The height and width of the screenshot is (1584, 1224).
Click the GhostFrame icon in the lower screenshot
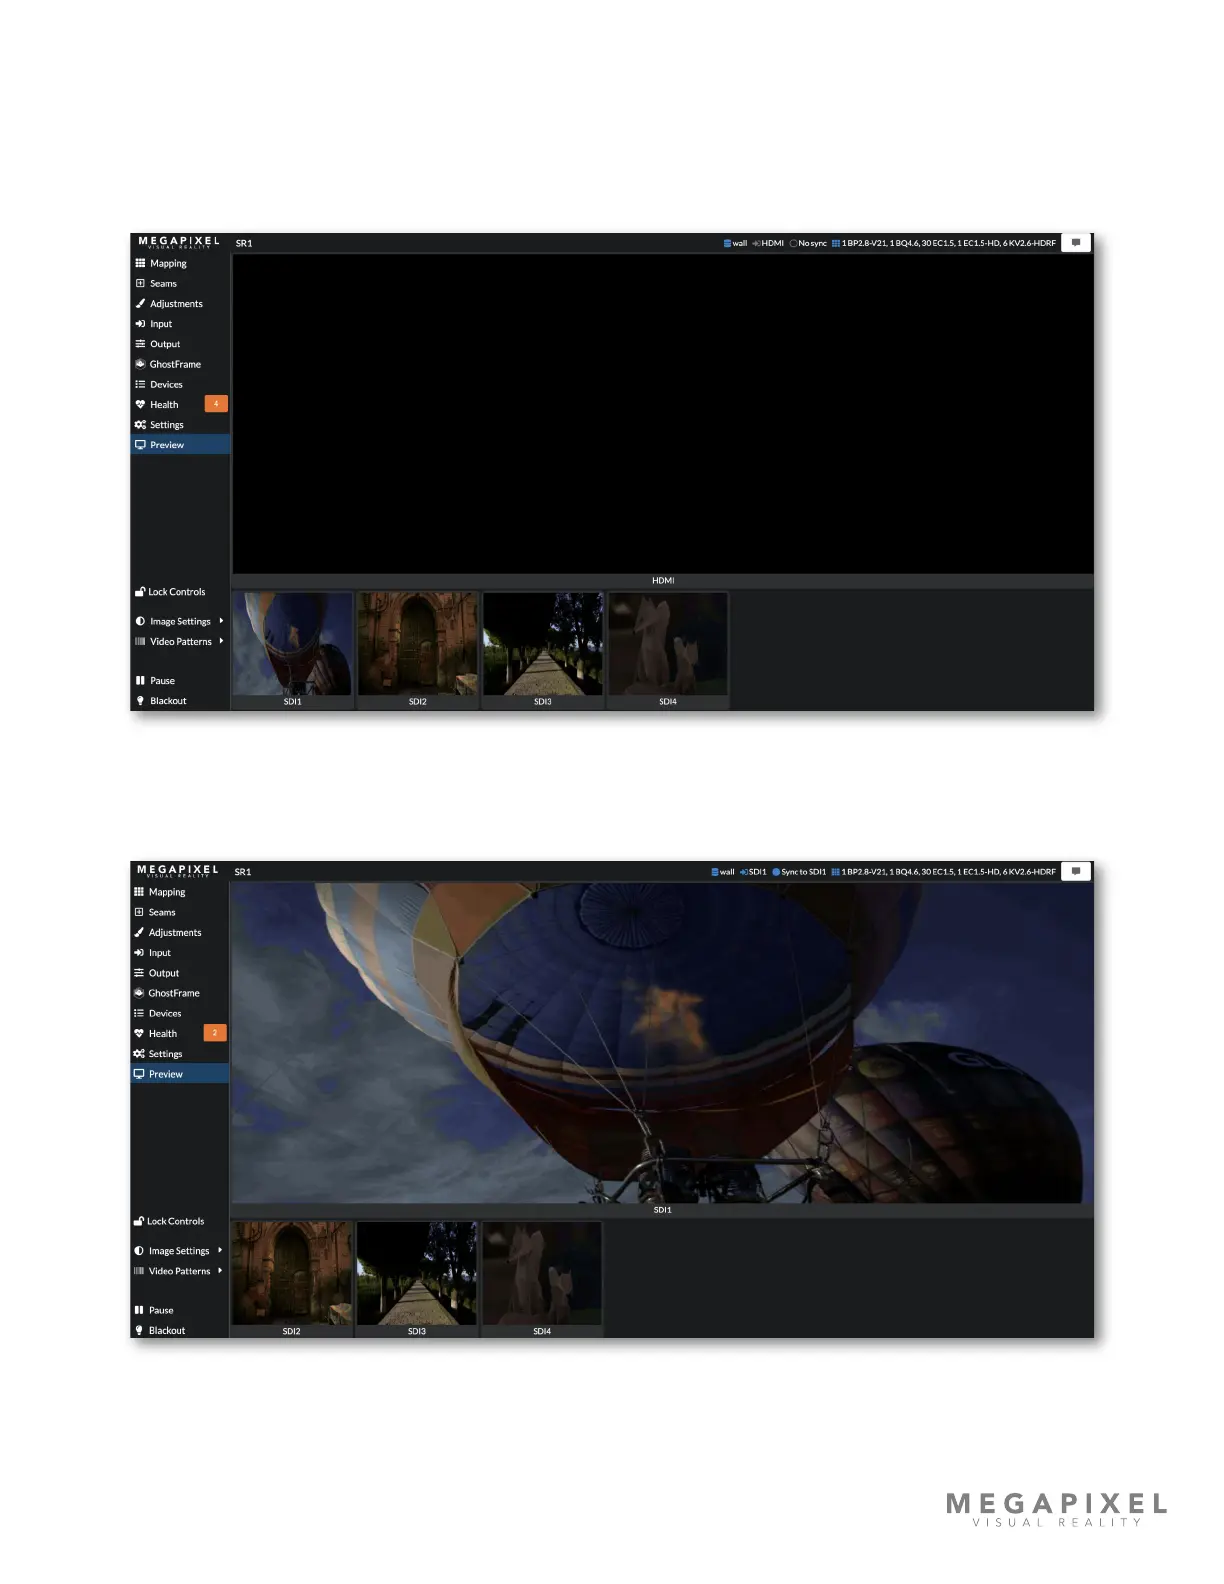[139, 993]
